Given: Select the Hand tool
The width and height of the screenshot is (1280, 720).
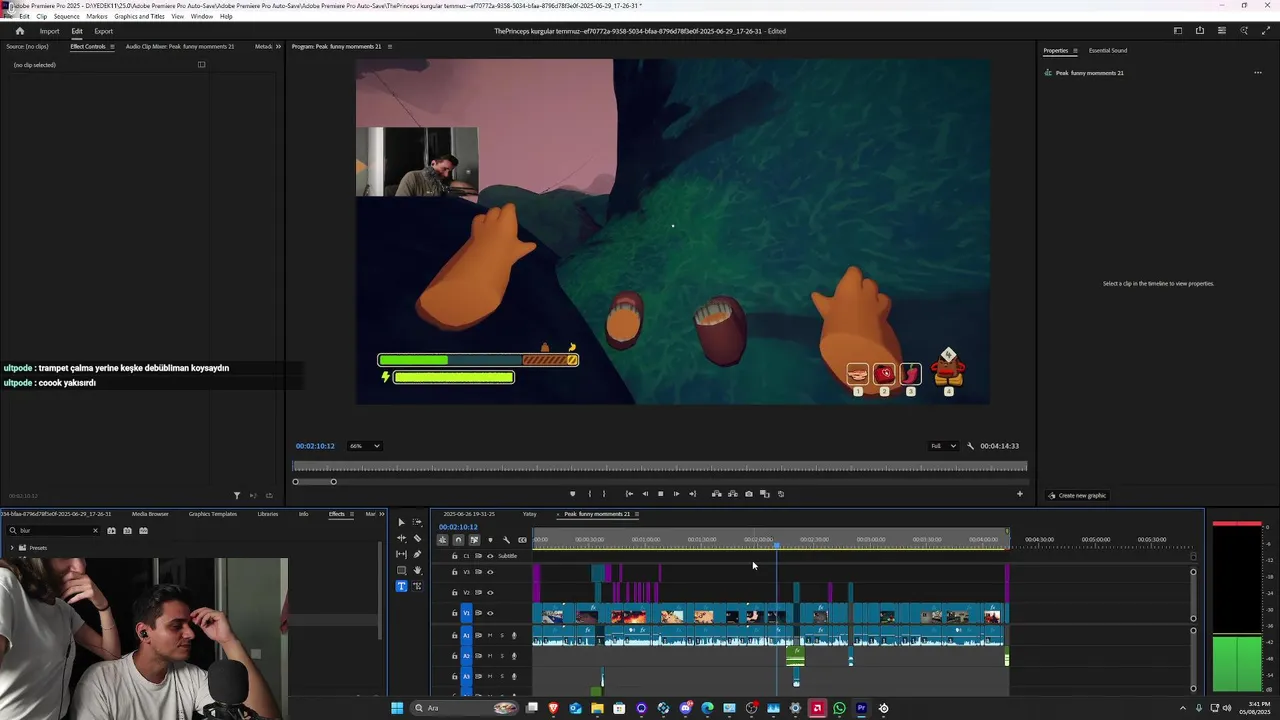Looking at the screenshot, I should click(417, 570).
